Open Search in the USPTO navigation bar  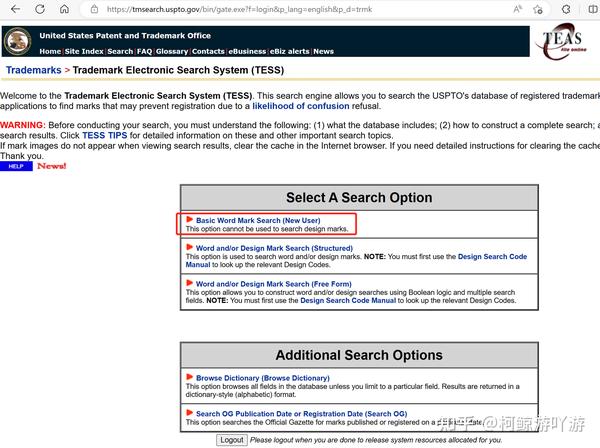[x=120, y=51]
